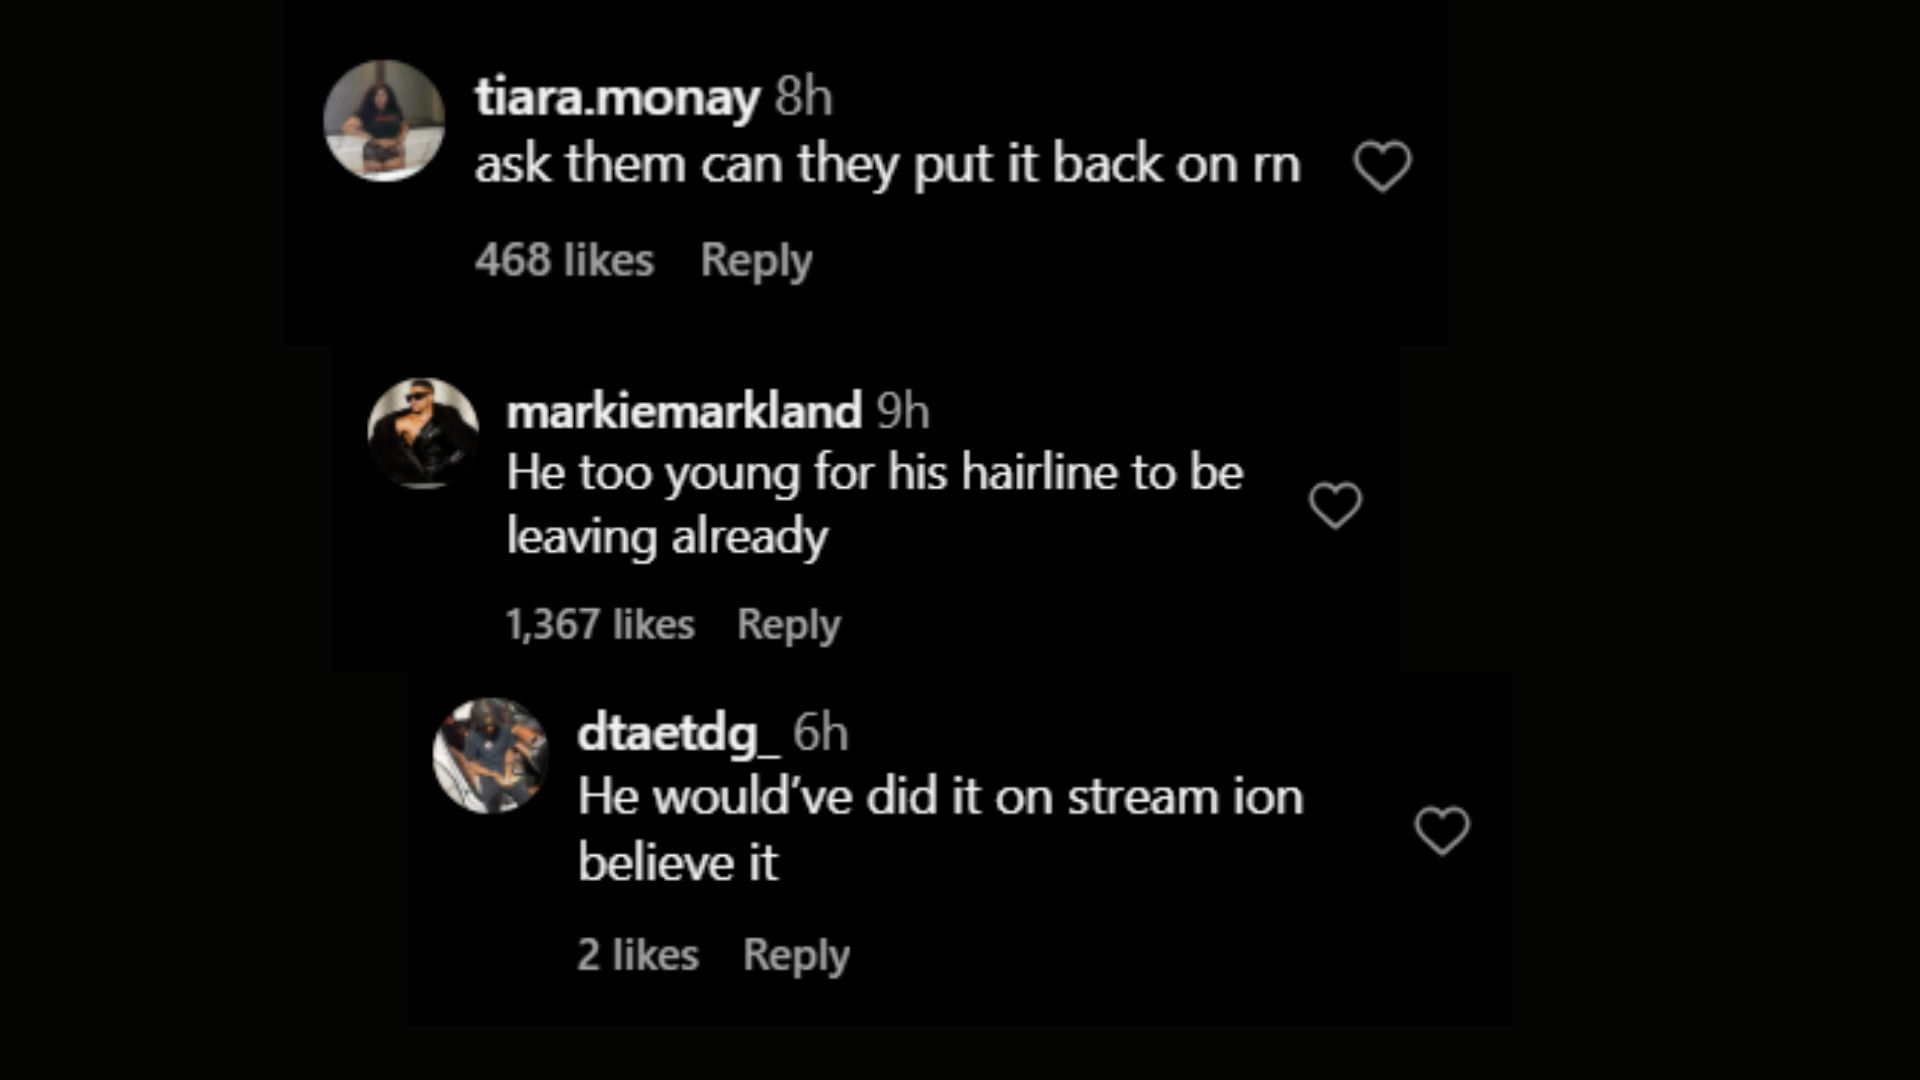Screen dimensions: 1920x1080
Task: Like the dtaetdg_ comment via heart icon
Action: coord(1442,830)
